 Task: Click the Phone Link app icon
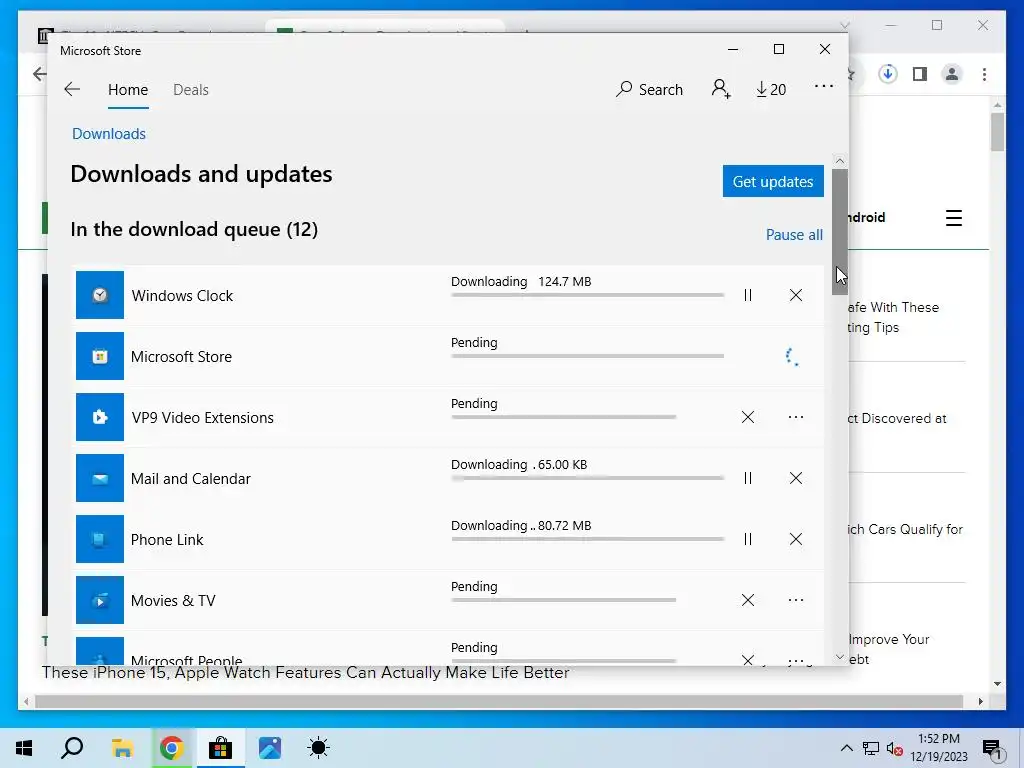coord(100,539)
